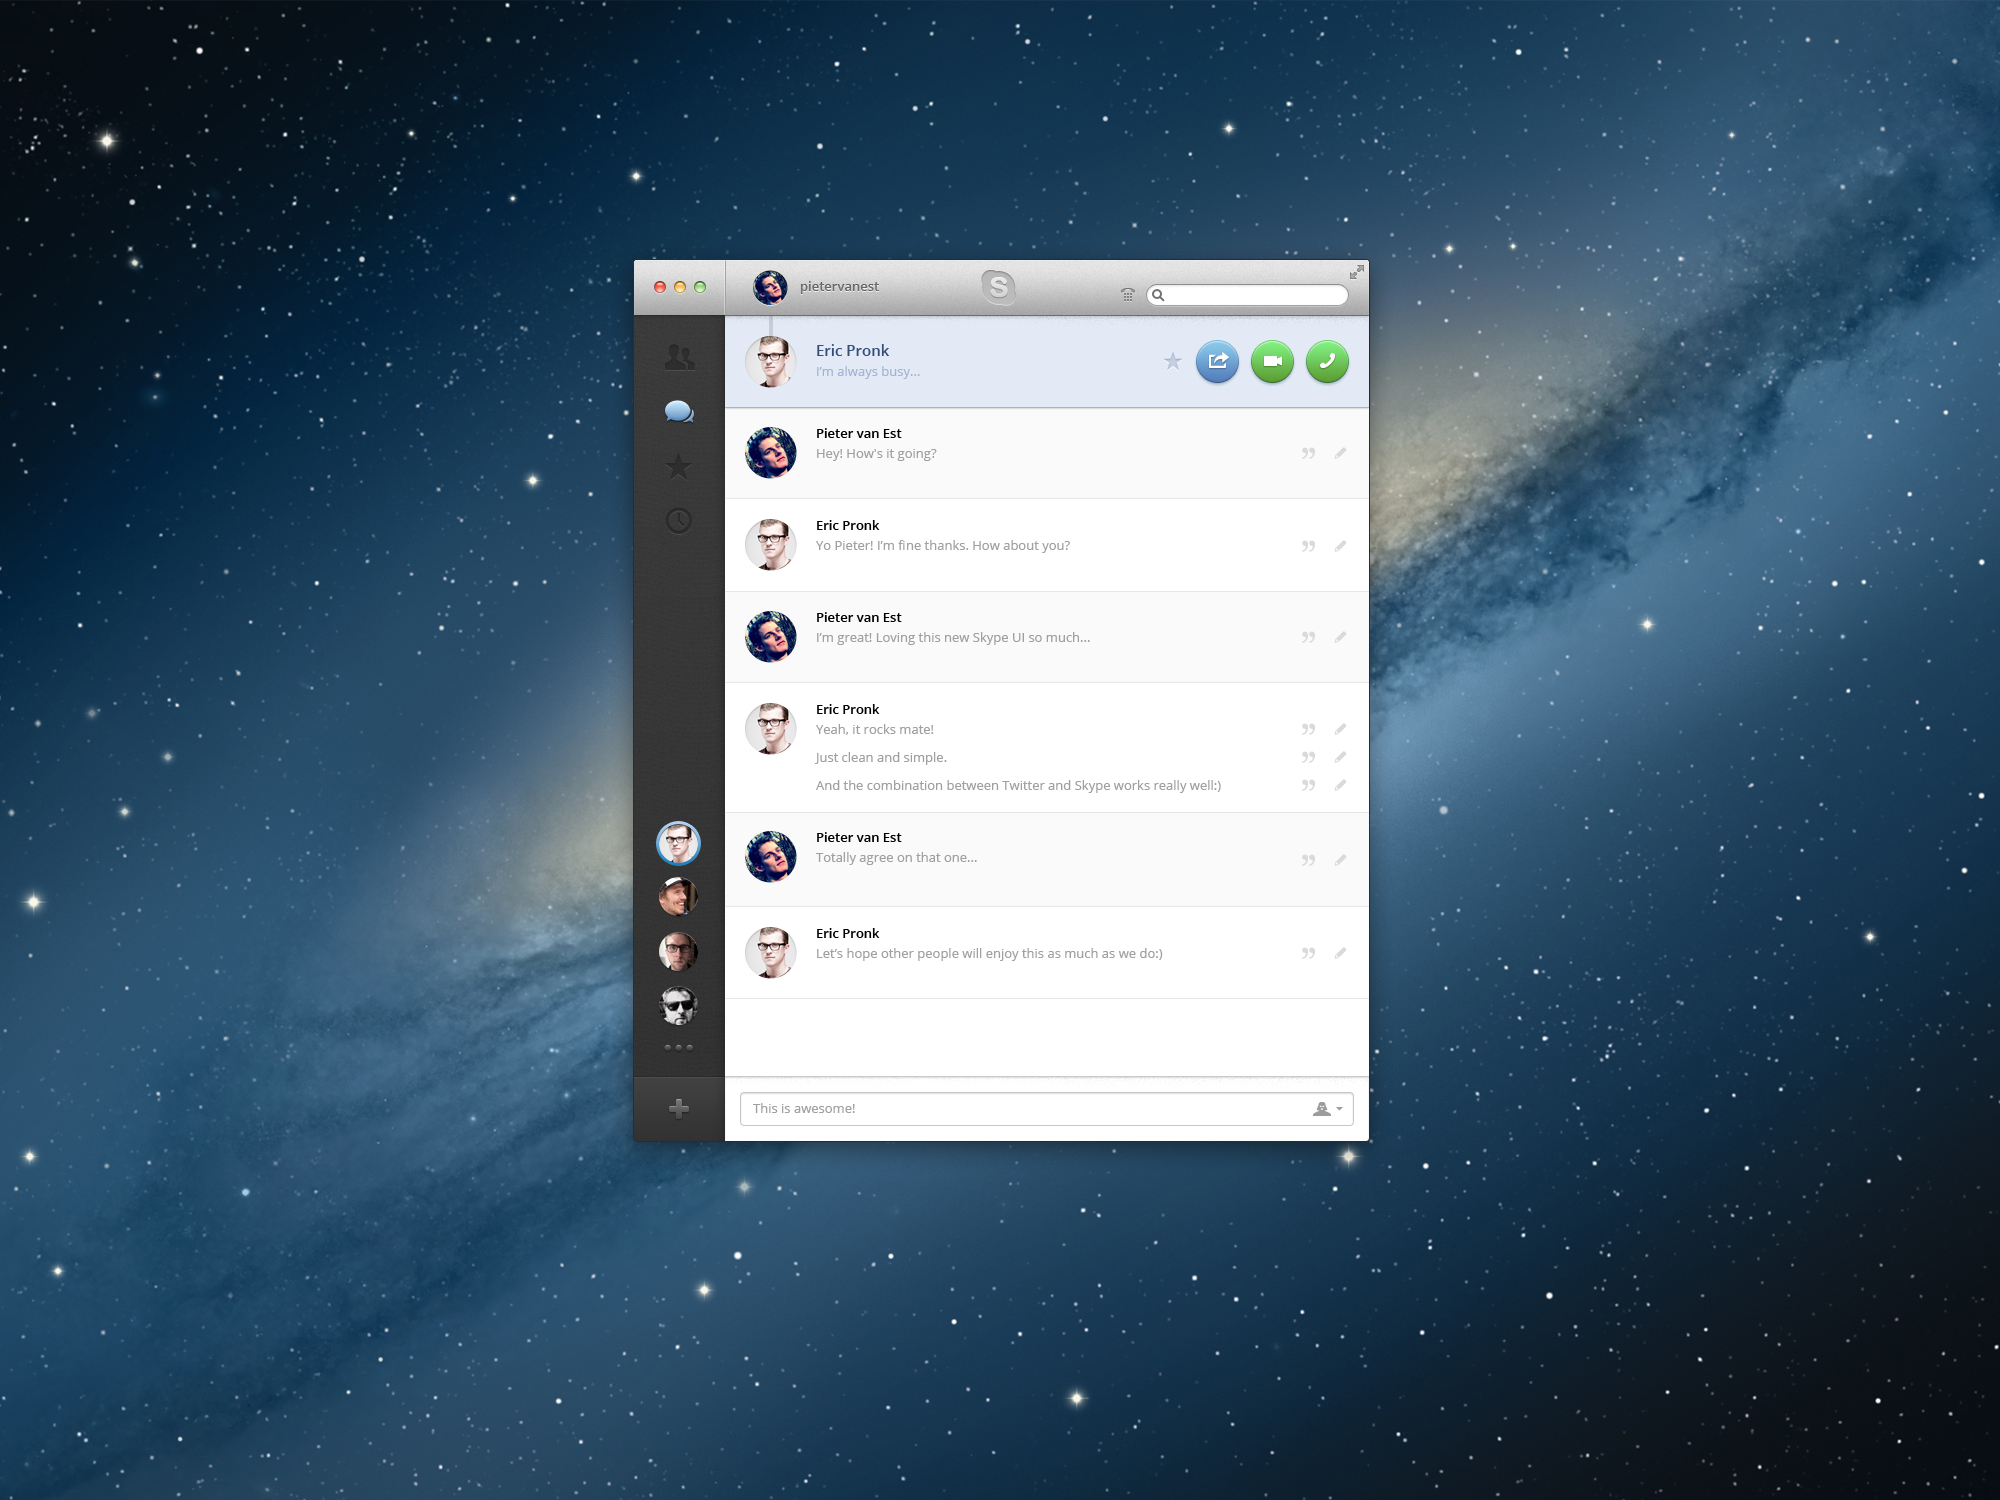Click the Skype logo in the title bar
2000x1500 pixels.
click(998, 287)
